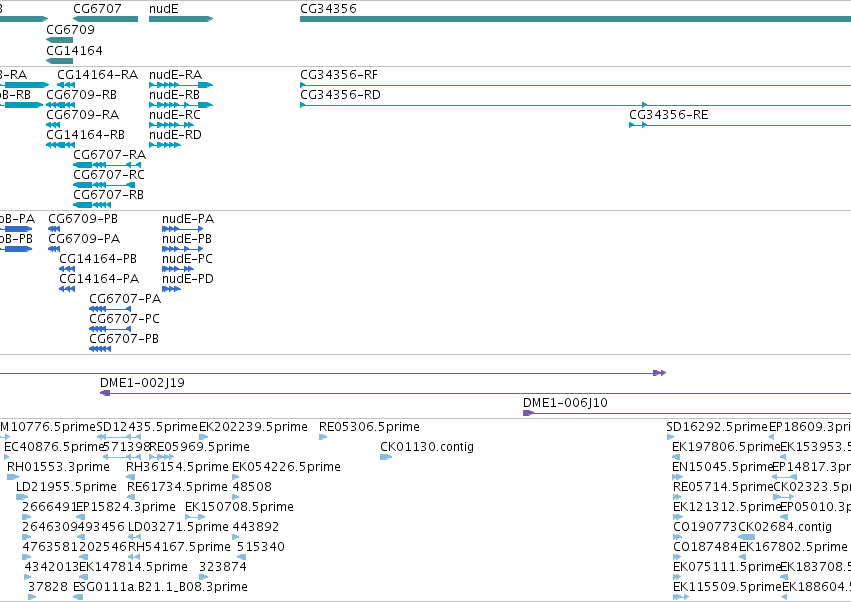The height and width of the screenshot is (602, 851).
Task: Click the DME1-006J10 clone label
Action: [566, 403]
